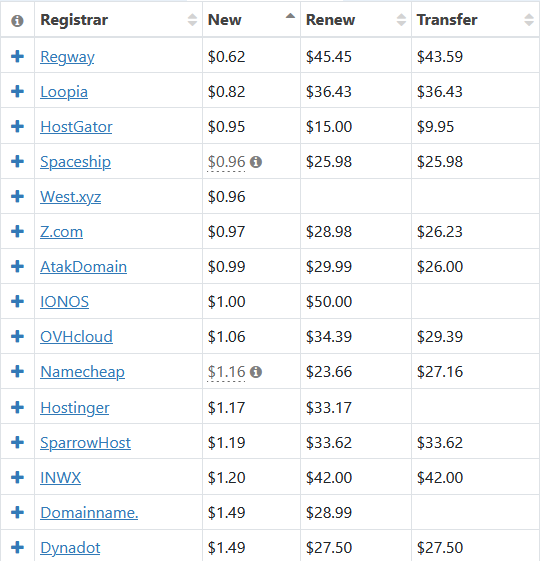Screen dimensions: 541x561
Task: Click info icon beside Namecheap $1.16 price
Action: coord(255,372)
